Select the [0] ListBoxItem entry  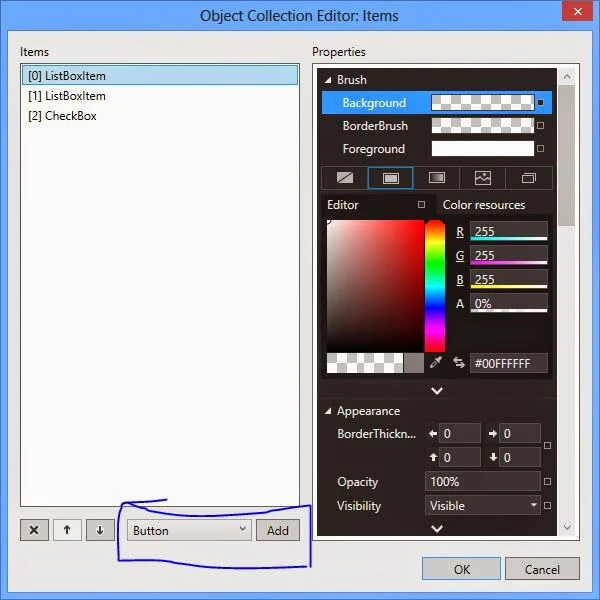160,75
